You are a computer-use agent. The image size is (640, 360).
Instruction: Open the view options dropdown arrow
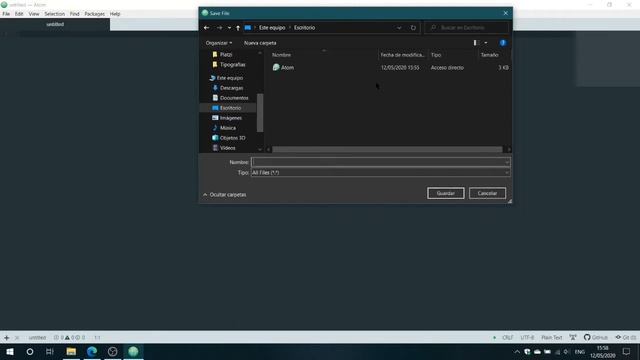point(486,43)
